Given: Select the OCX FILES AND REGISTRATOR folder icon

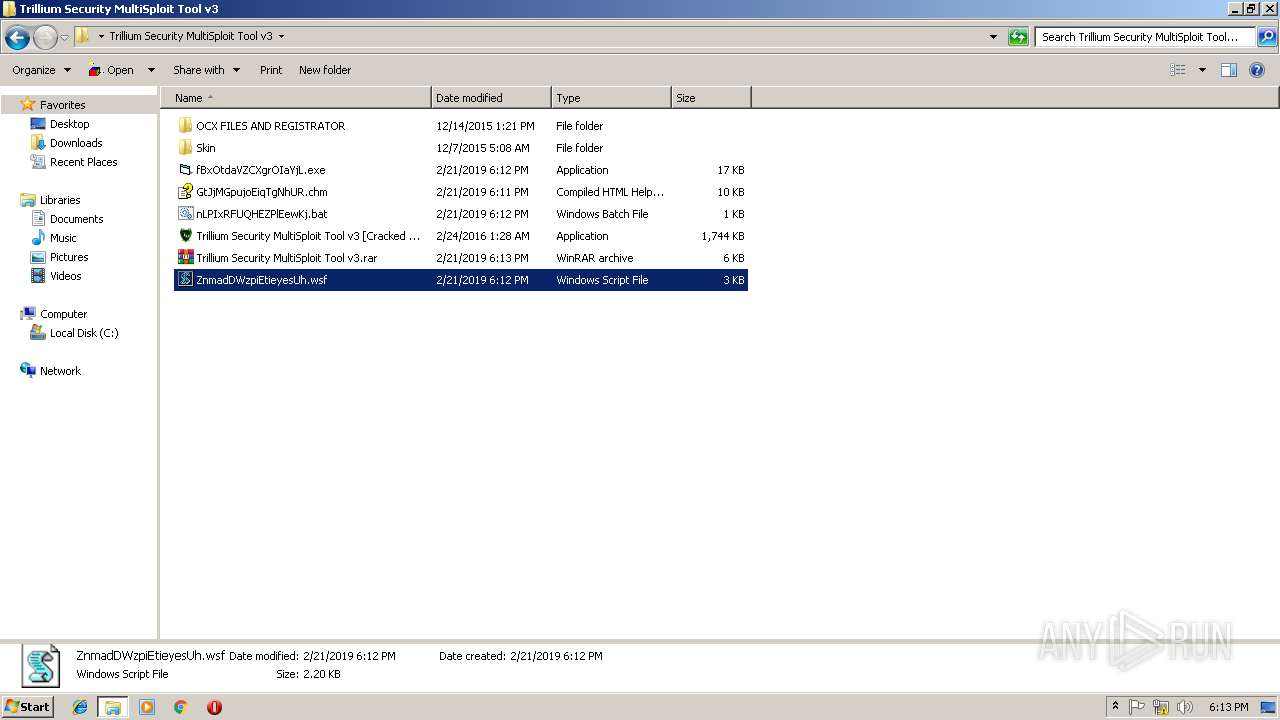Looking at the screenshot, I should [185, 126].
